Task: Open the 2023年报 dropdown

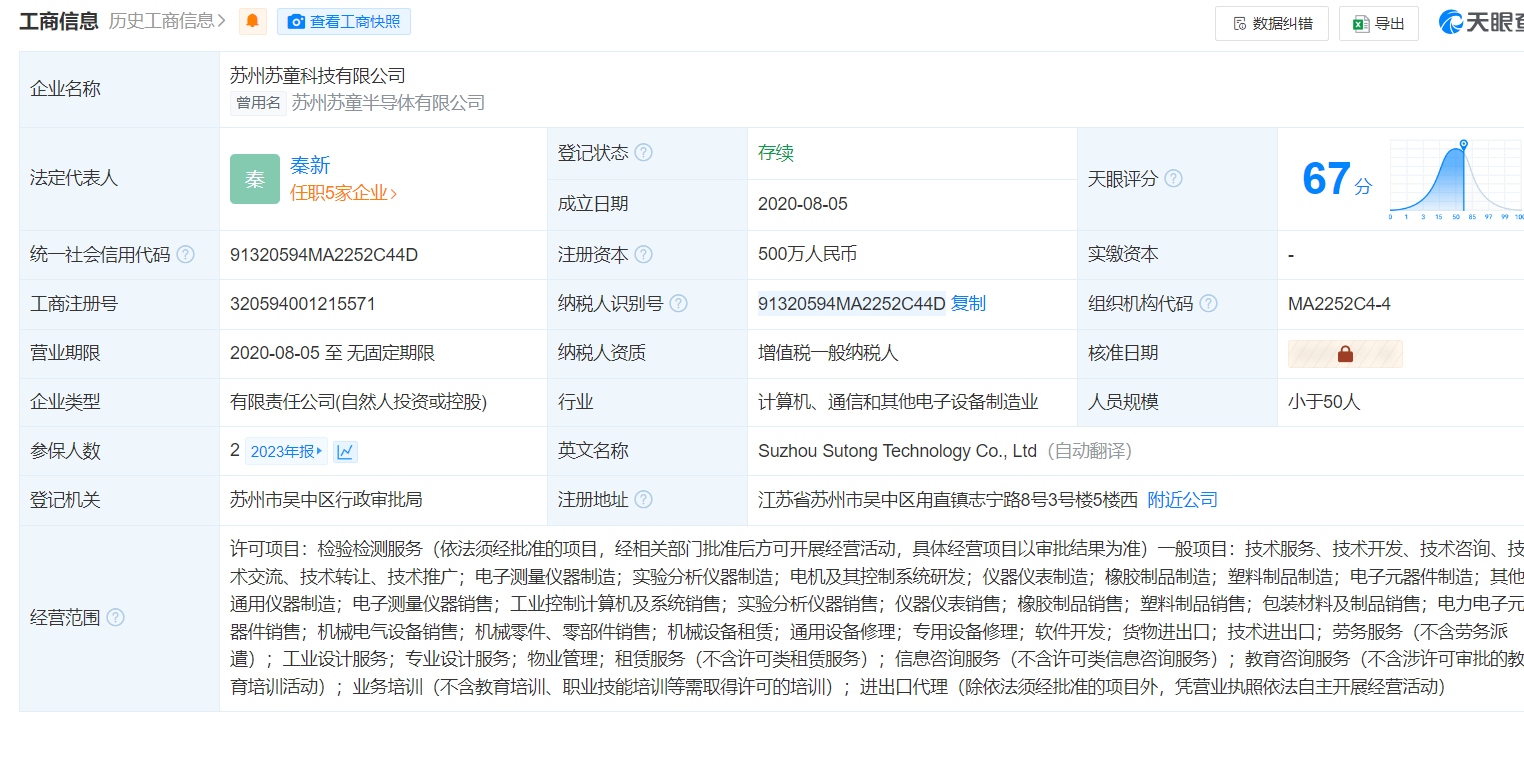Action: tap(286, 452)
